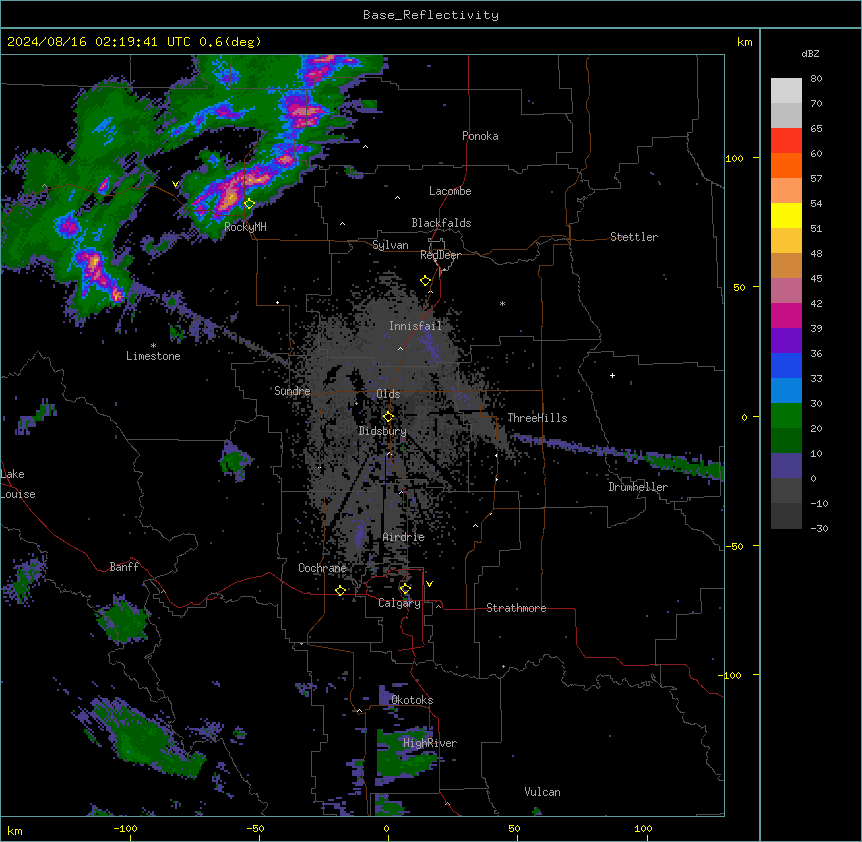
Task: Click the Airdrie city label
Action: pos(404,537)
